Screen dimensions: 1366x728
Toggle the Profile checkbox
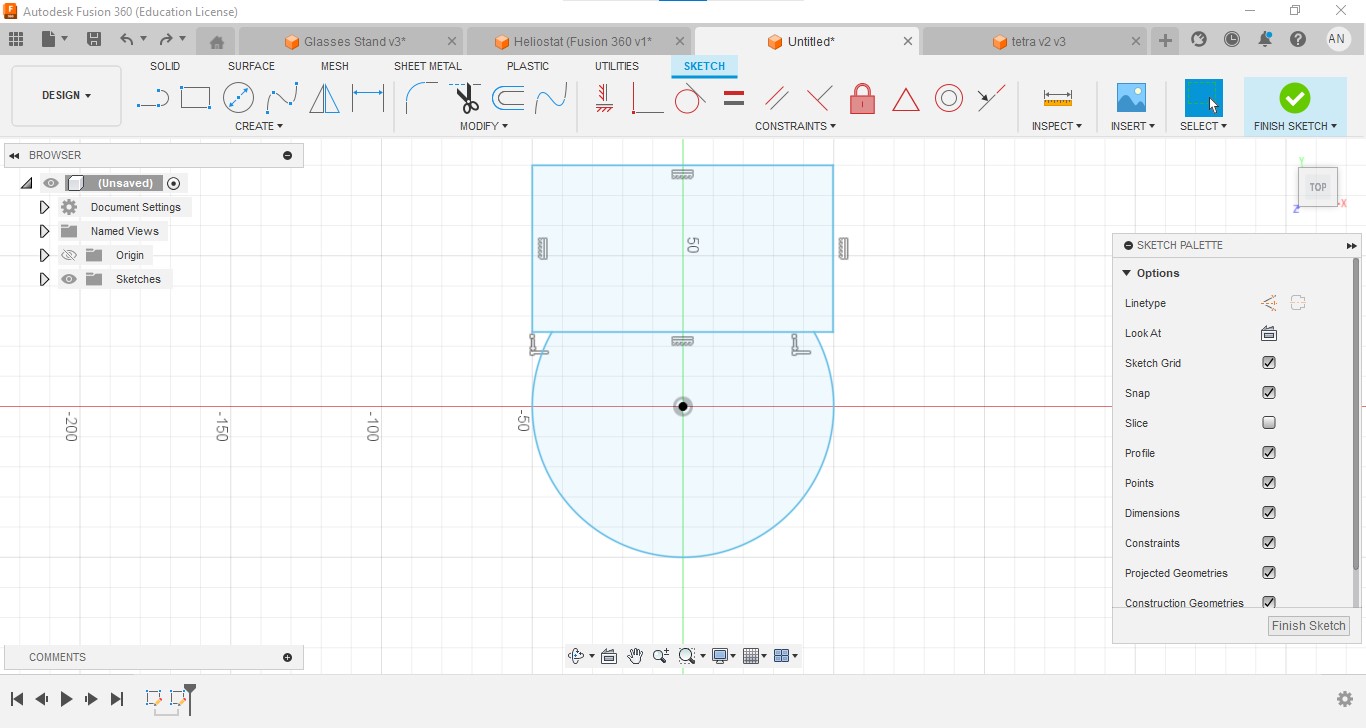click(x=1269, y=453)
